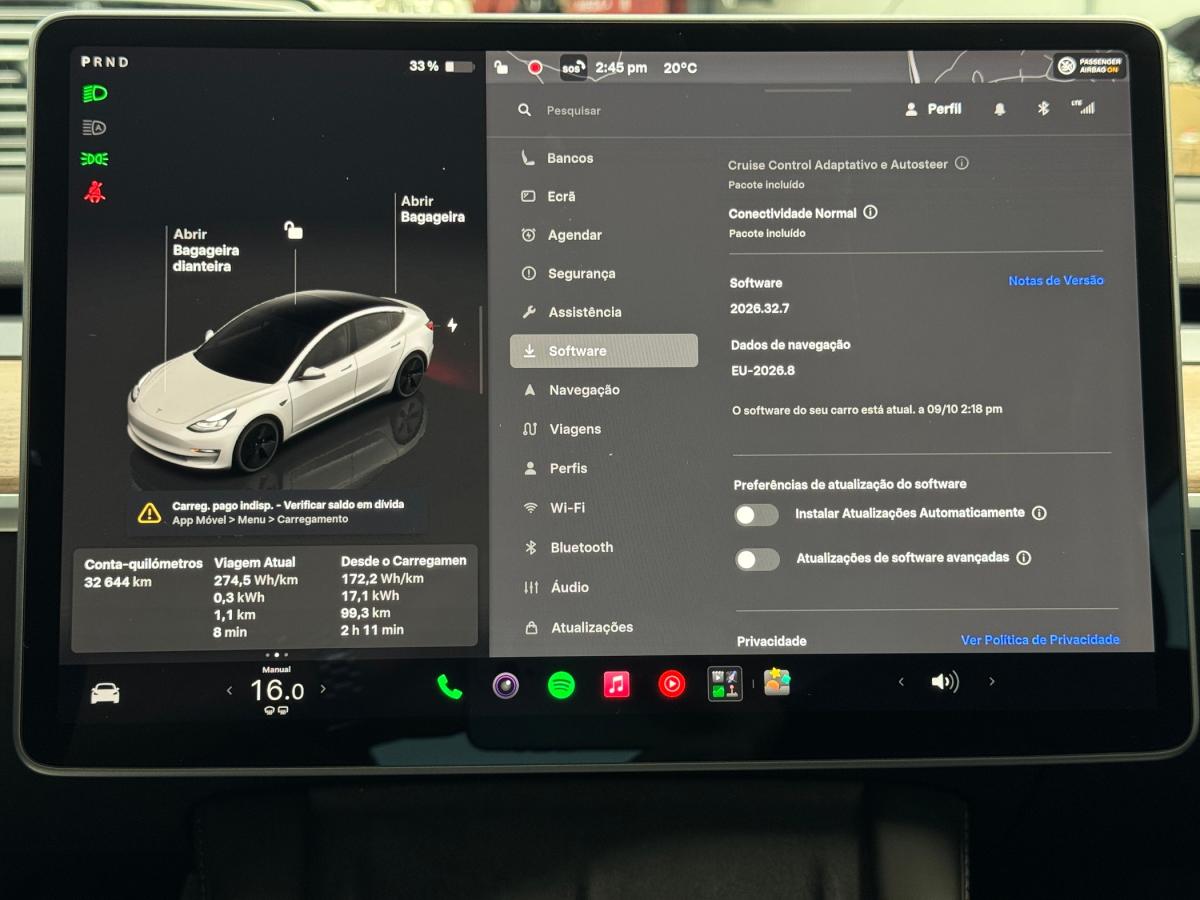Tap the LTE signal strength icon
Screen dimensions: 1200x900
click(x=1083, y=106)
